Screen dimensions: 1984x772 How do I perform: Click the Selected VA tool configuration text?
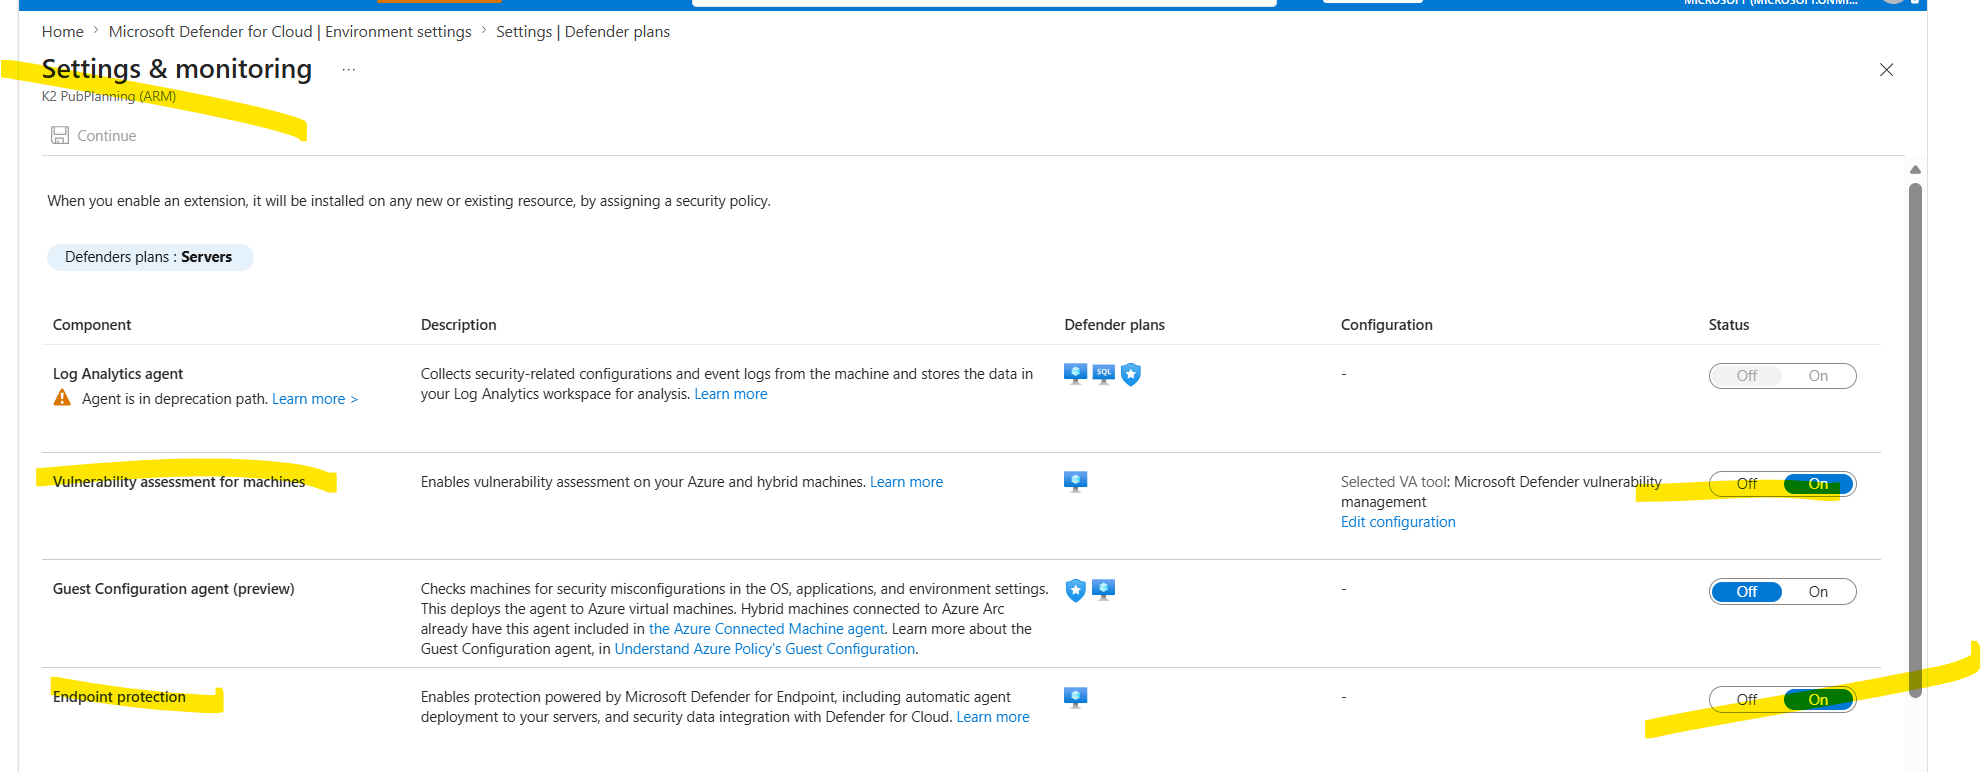(x=1501, y=492)
